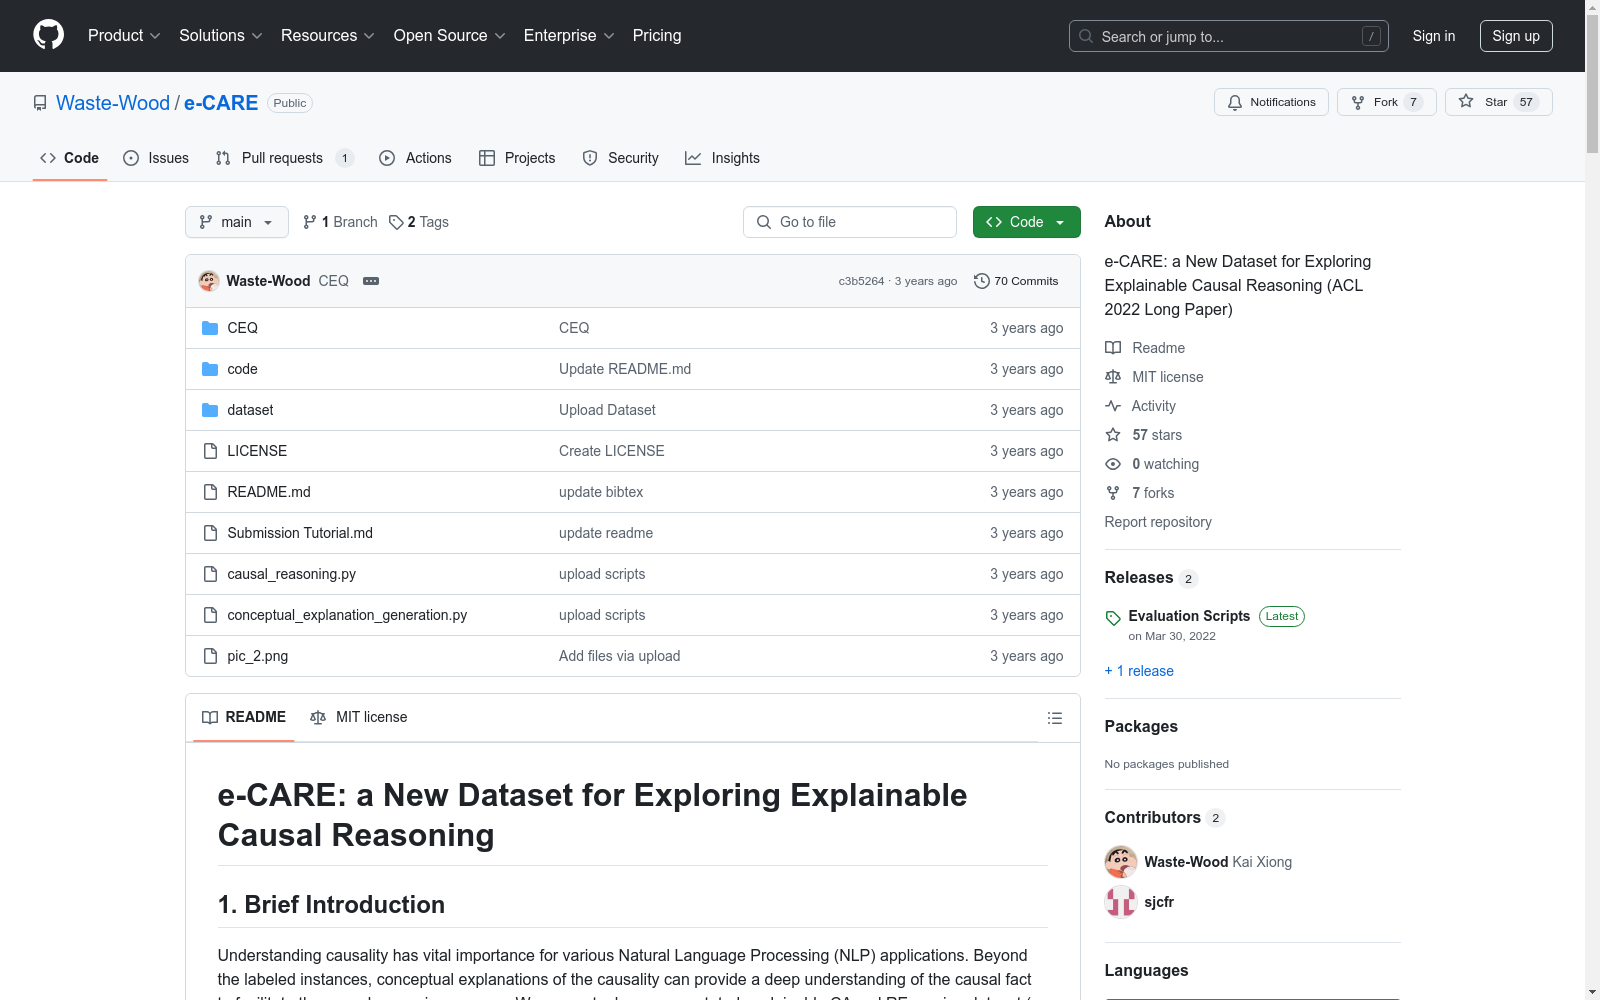Open conceptual_explanation_generation.py file
1600x1000 pixels.
tap(347, 615)
